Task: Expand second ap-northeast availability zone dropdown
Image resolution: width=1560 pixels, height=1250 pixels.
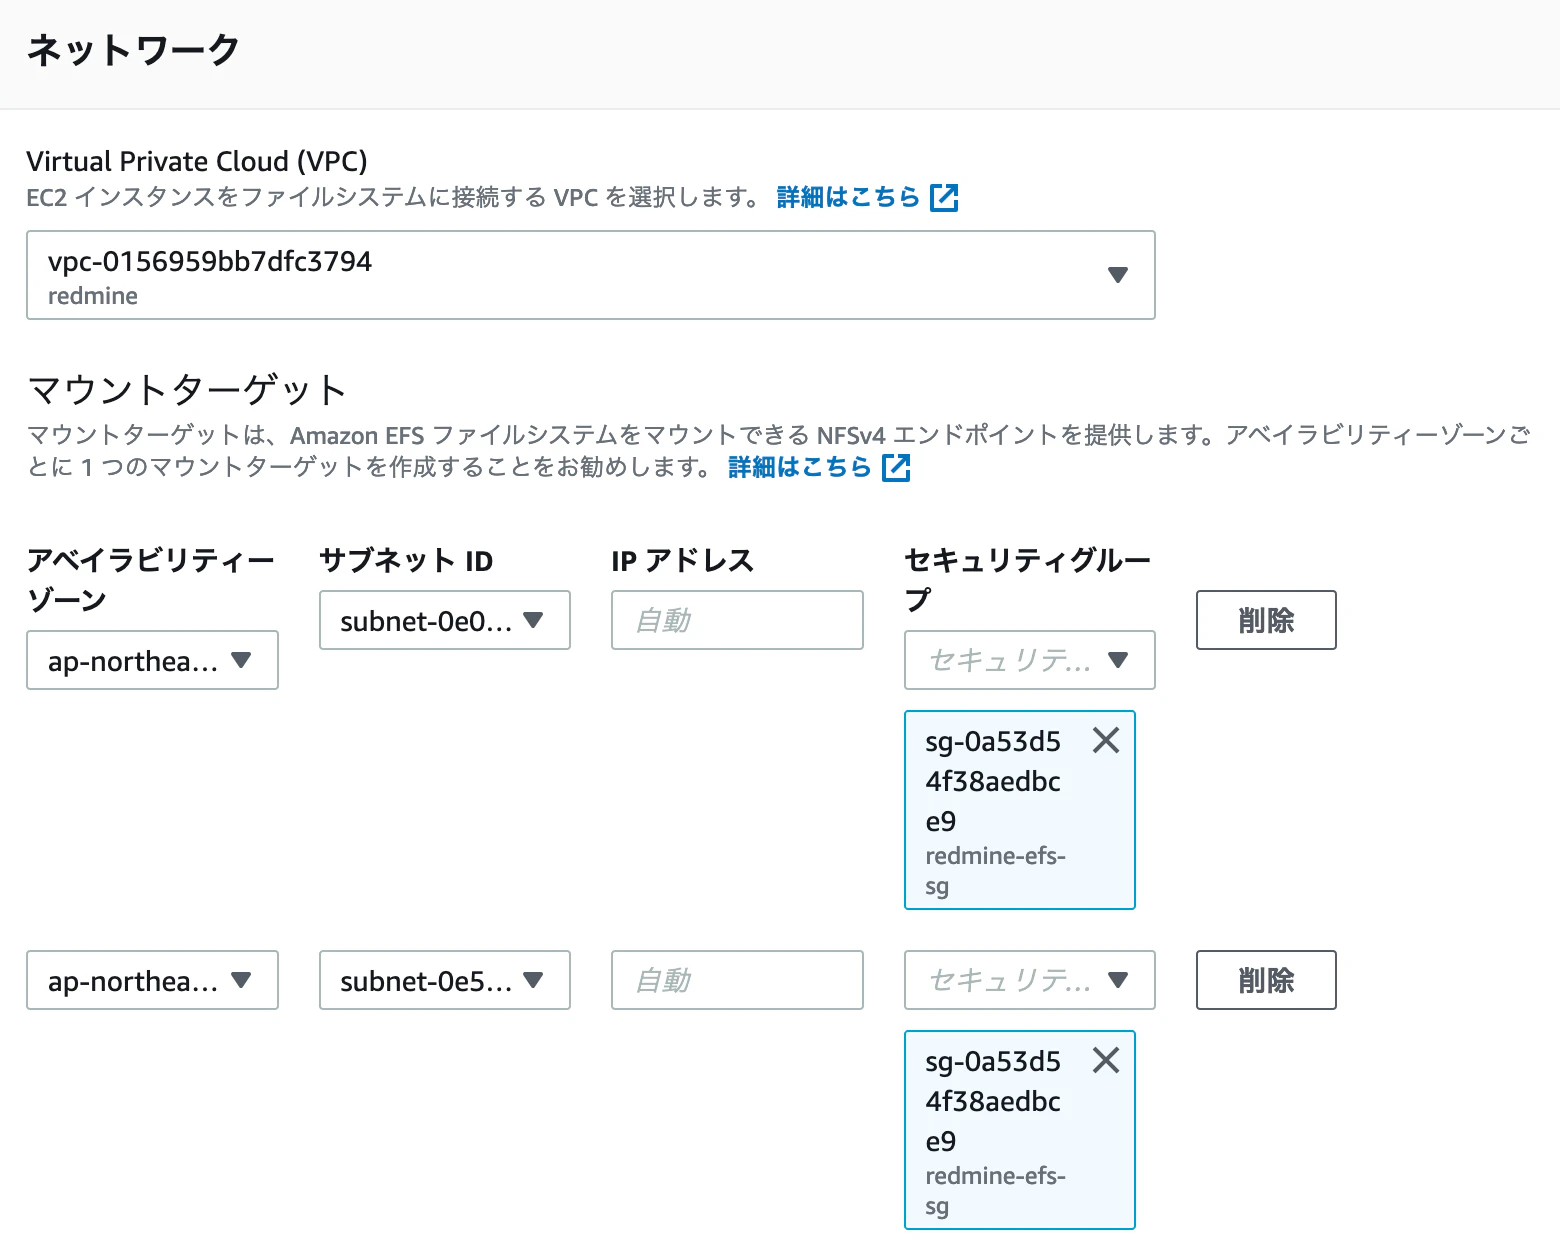Action: pos(152,980)
